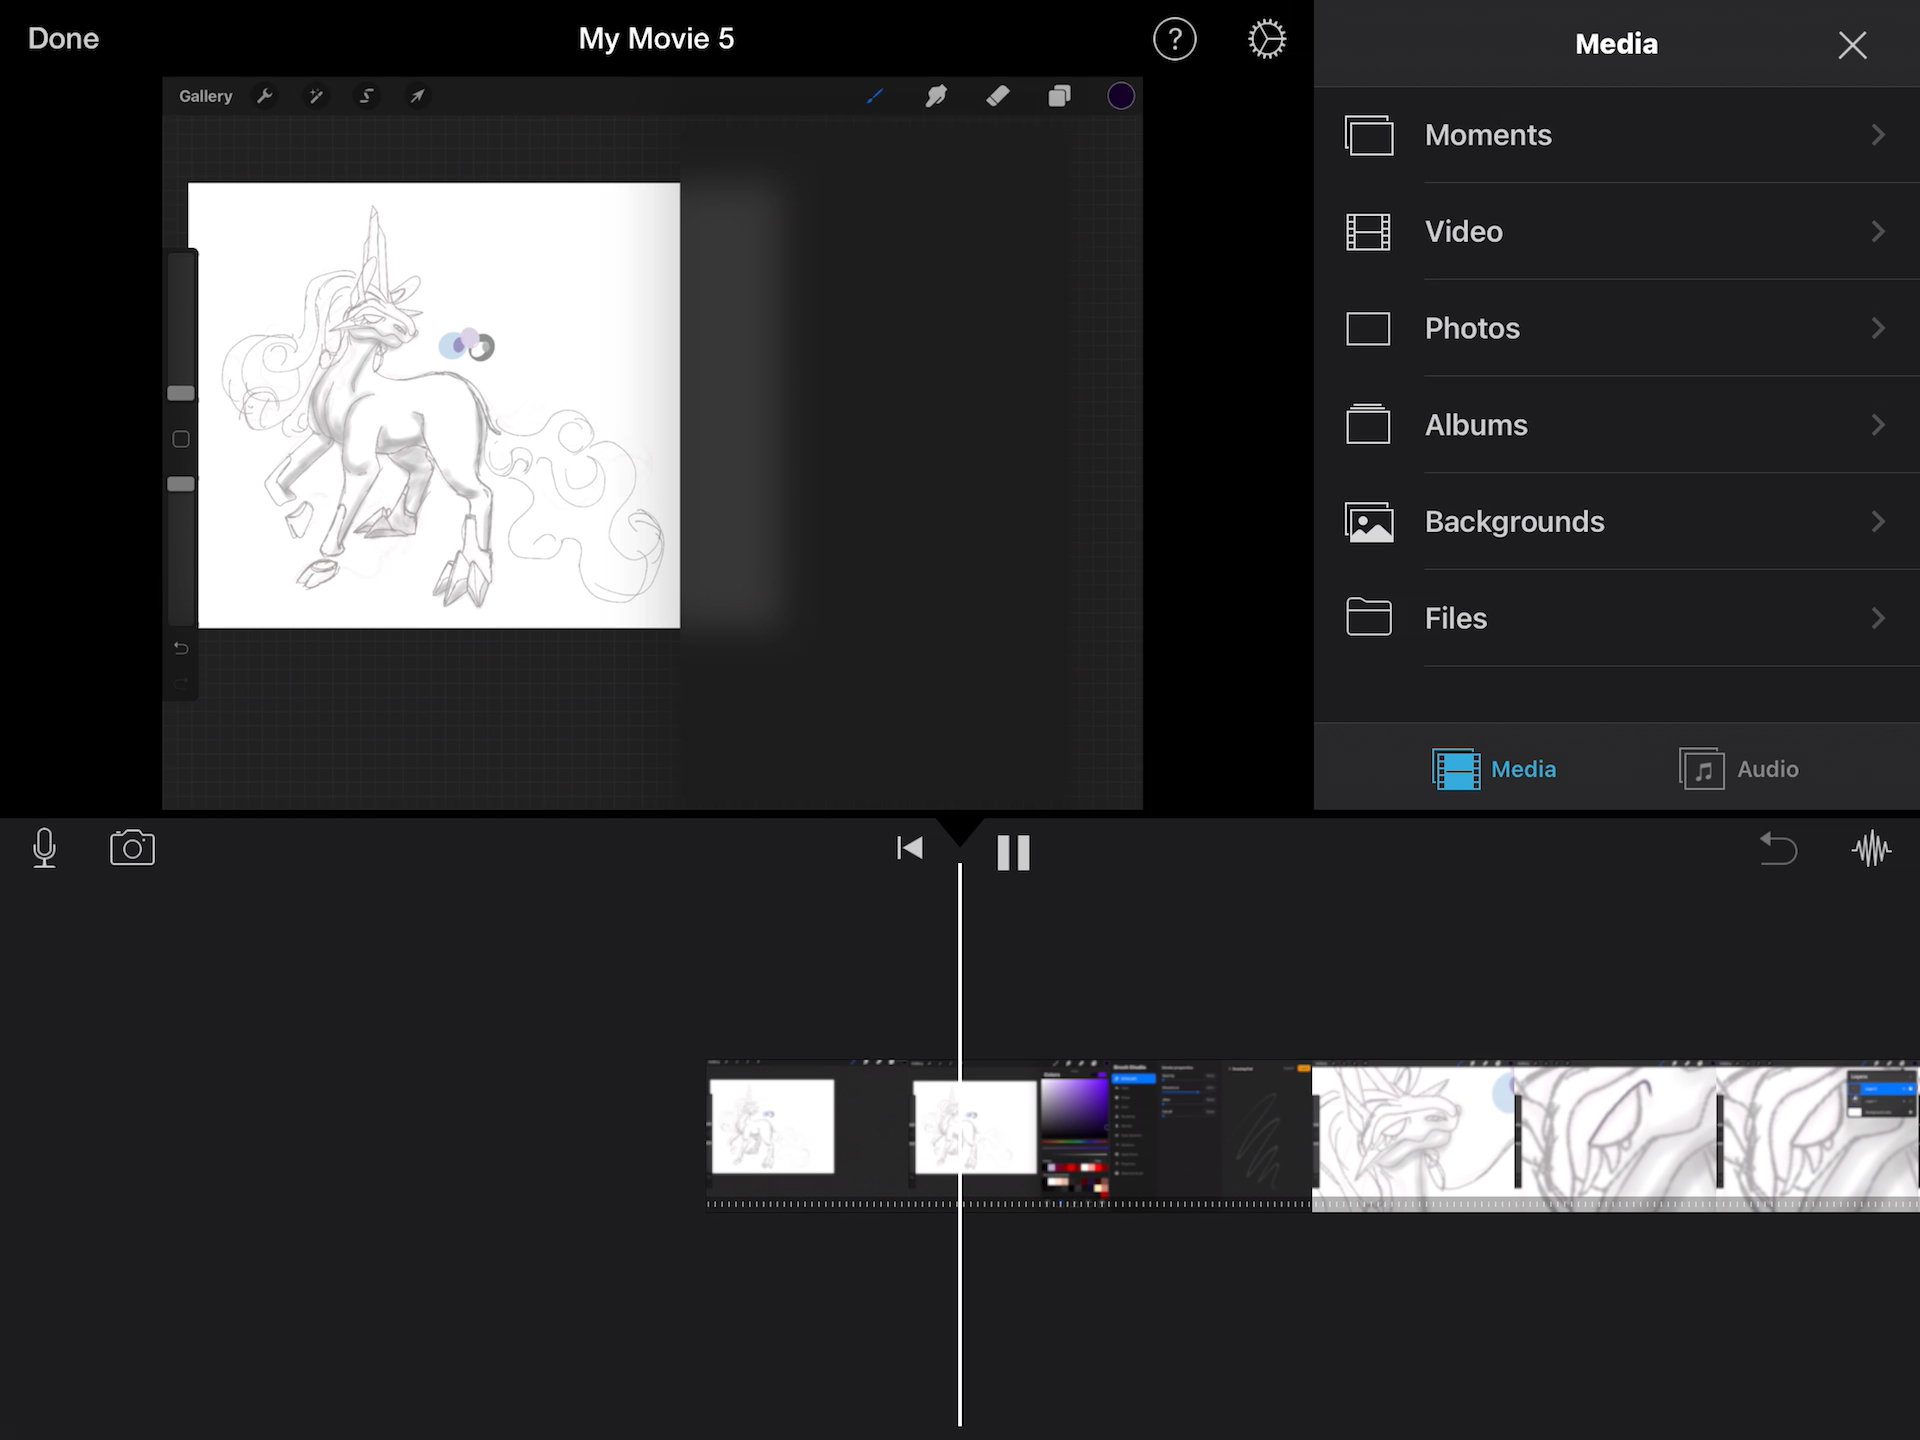
Task: Click the Moments stacked-frames icon
Action: click(x=1369, y=135)
